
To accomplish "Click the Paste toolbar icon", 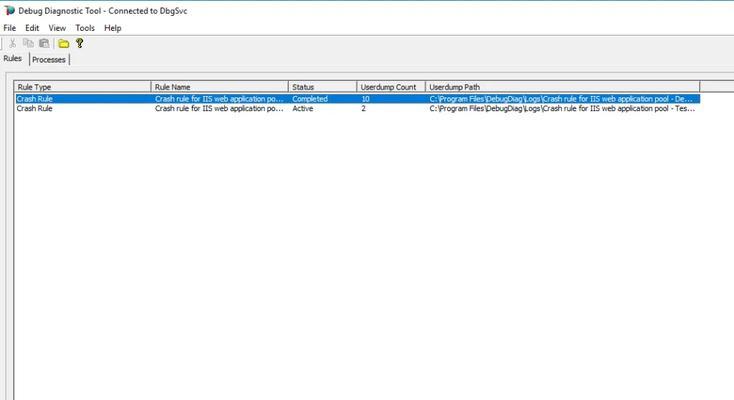I will click(x=44, y=44).
